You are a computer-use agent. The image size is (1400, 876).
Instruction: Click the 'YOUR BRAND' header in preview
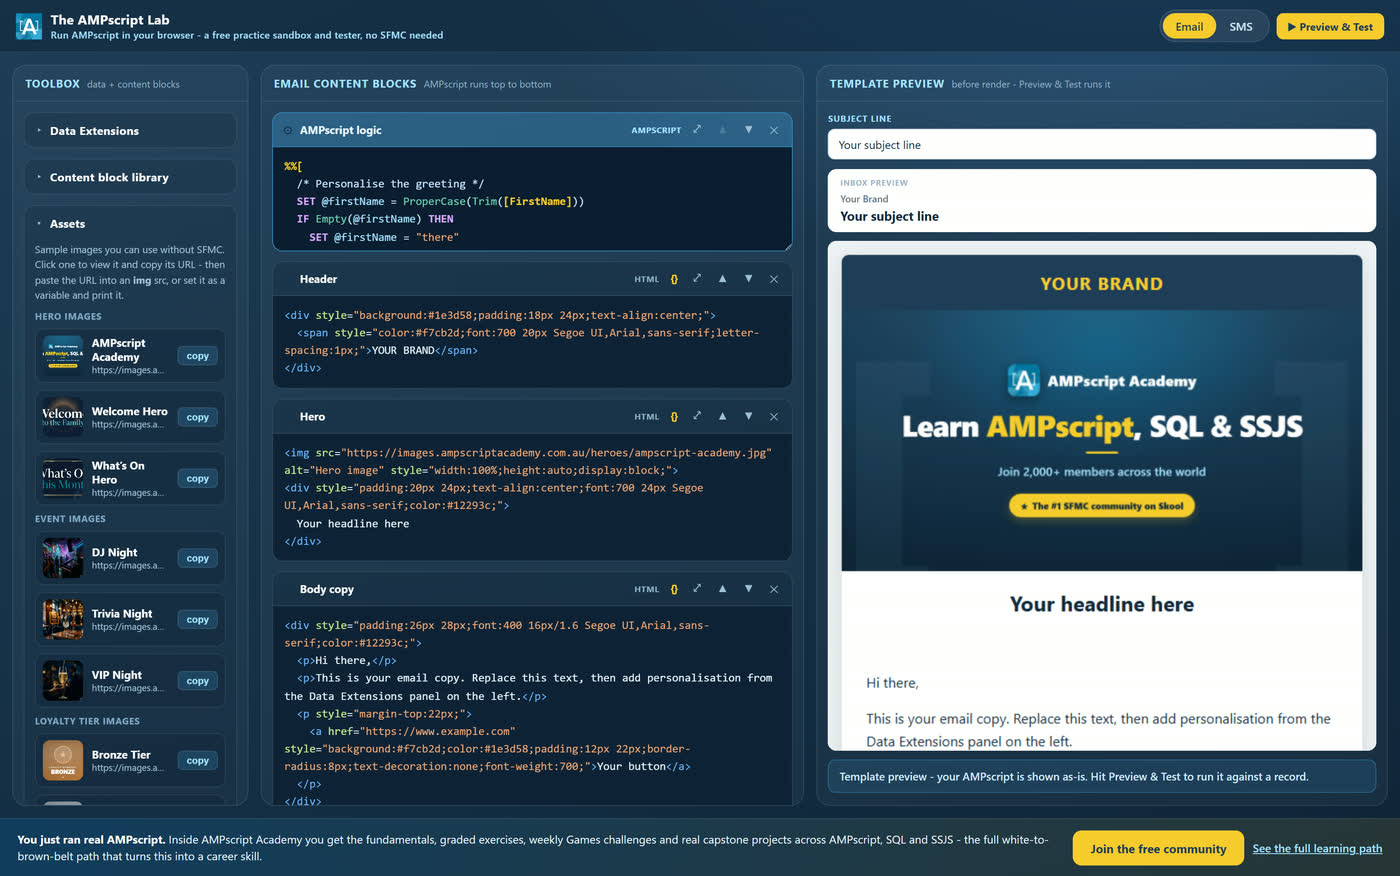pos(1102,284)
